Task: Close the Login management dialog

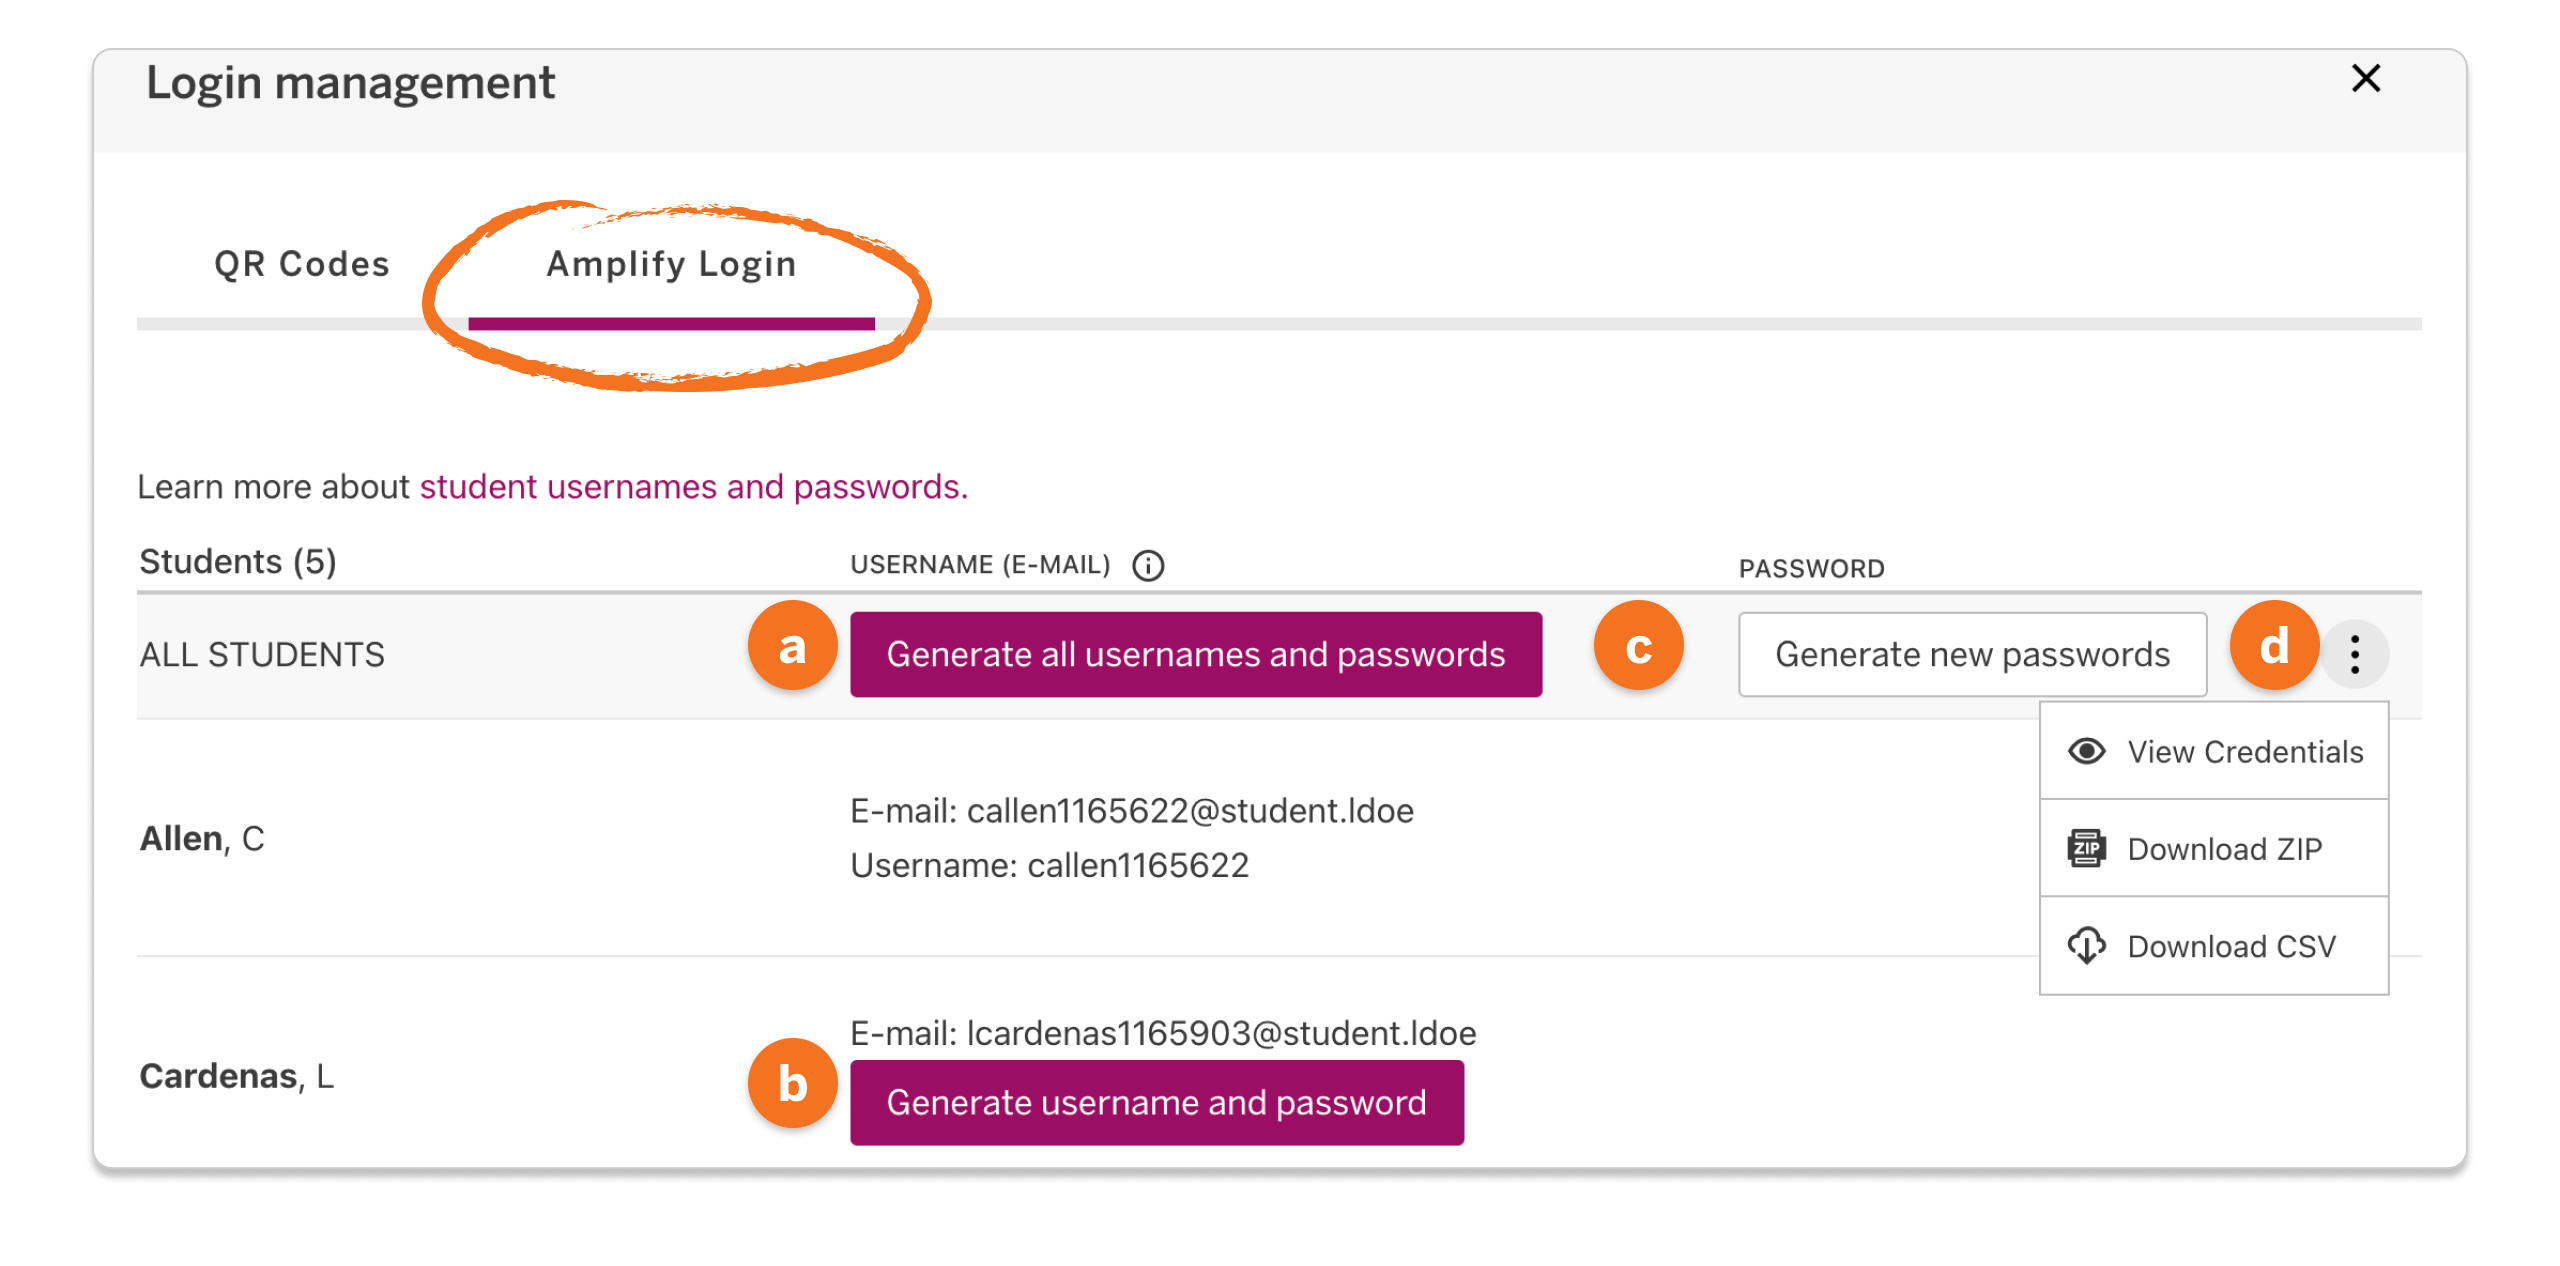Action: click(2366, 79)
